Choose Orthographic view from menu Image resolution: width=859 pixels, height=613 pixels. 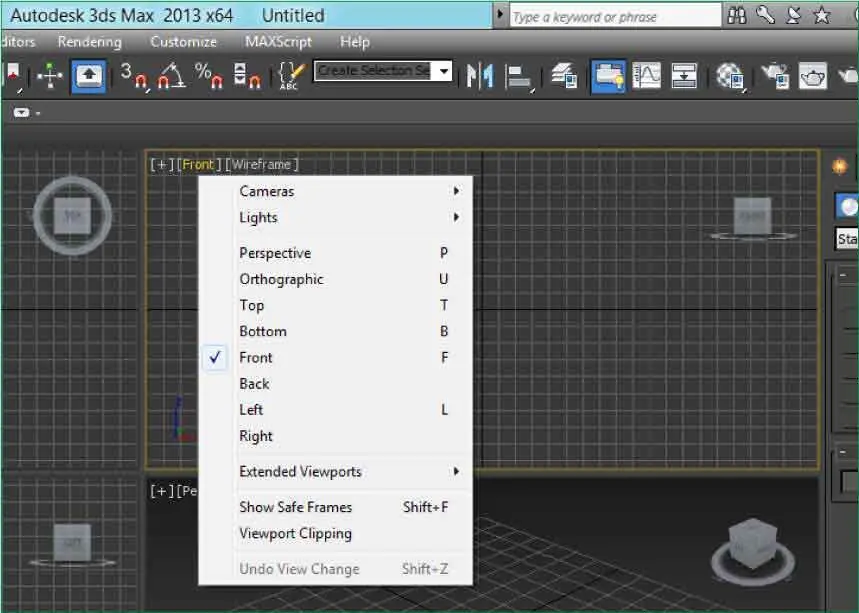[x=335, y=279]
